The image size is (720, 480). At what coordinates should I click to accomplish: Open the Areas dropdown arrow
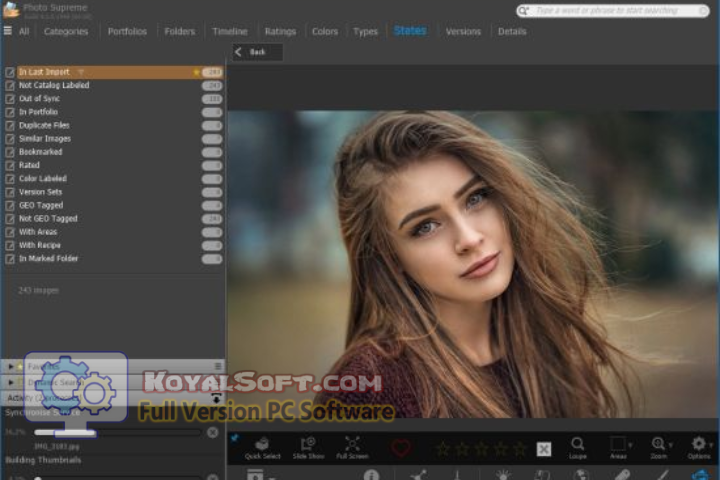pos(630,445)
